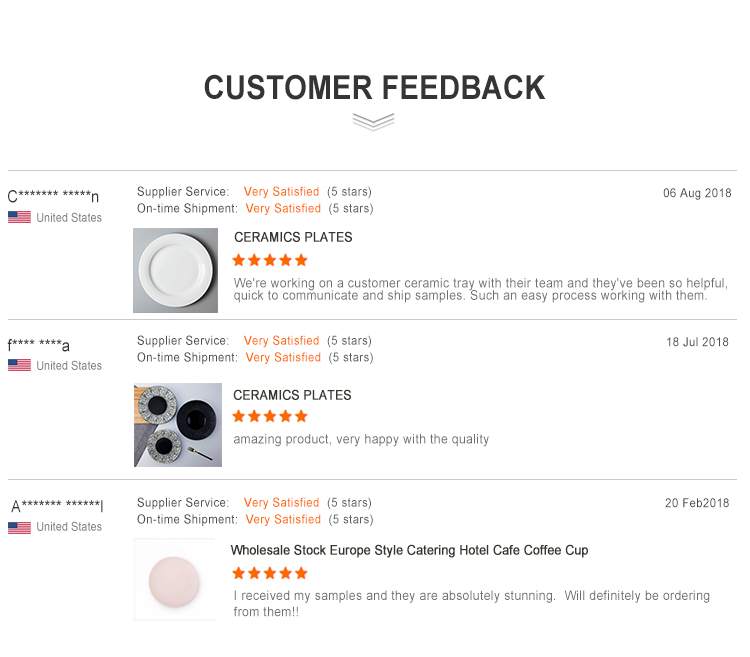Viewport: 750px width, 657px height.
Task: Click the down chevron under Customer Feedback heading
Action: (x=373, y=122)
